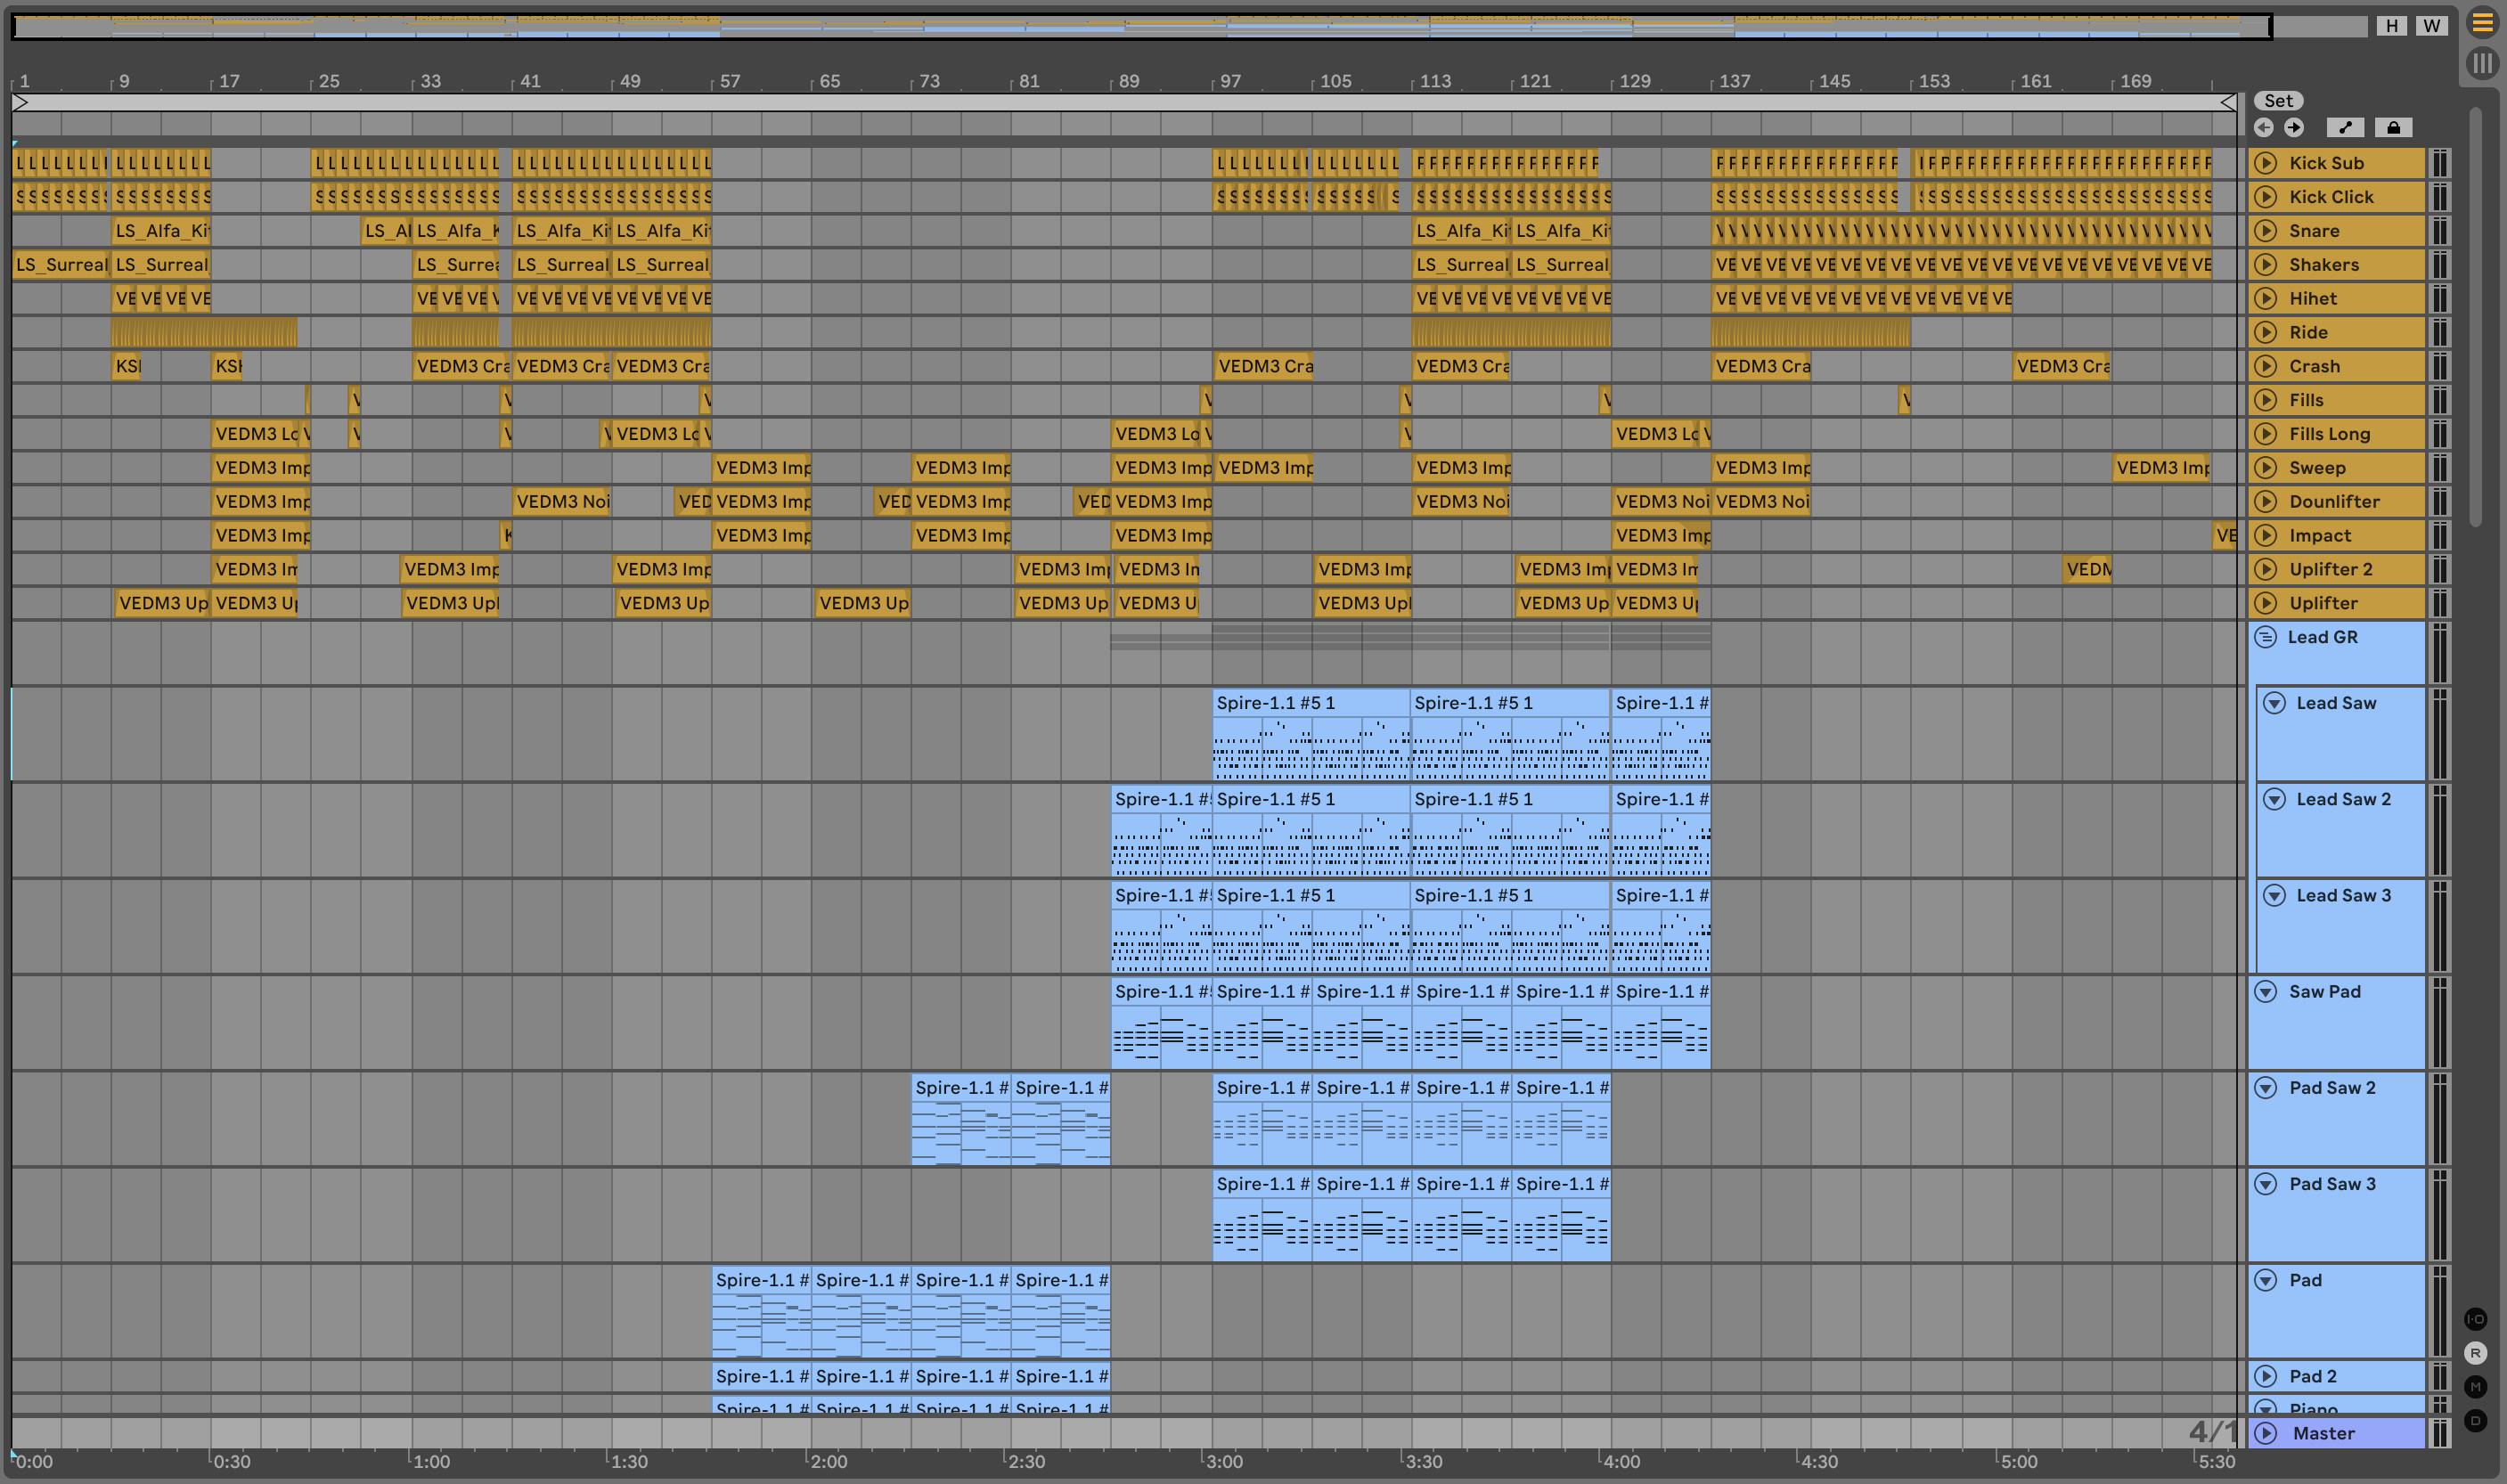Toggle the Track Delay (D) visibility button
This screenshot has width=2507, height=1484.
(2475, 1420)
